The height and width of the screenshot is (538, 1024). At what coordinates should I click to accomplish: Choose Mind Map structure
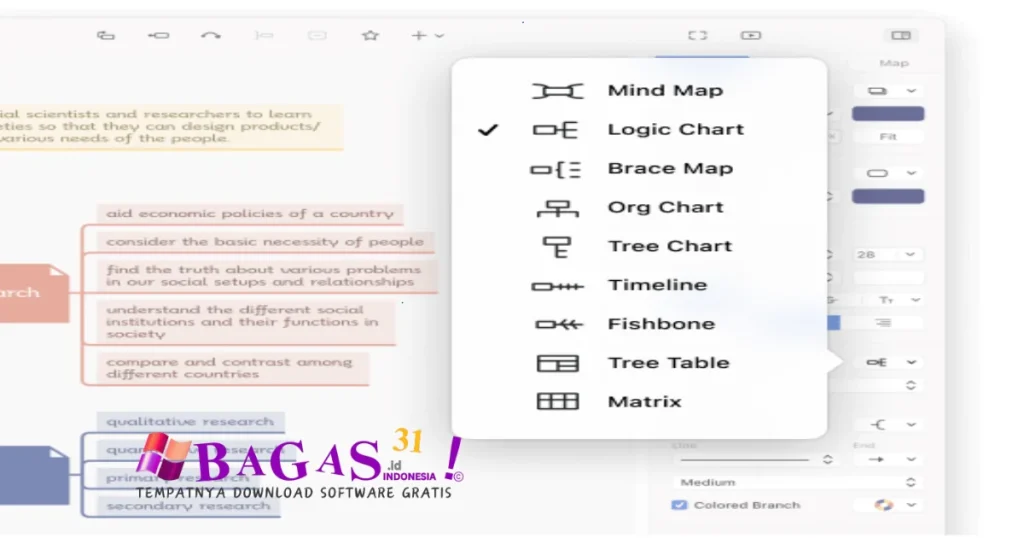[639, 90]
